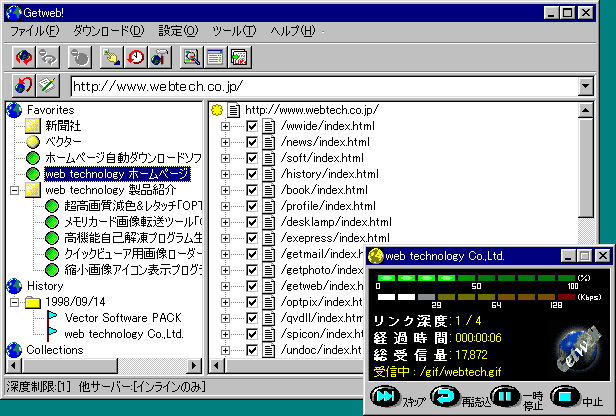Click the URL address input field
The width and height of the screenshot is (616, 416).
point(324,86)
